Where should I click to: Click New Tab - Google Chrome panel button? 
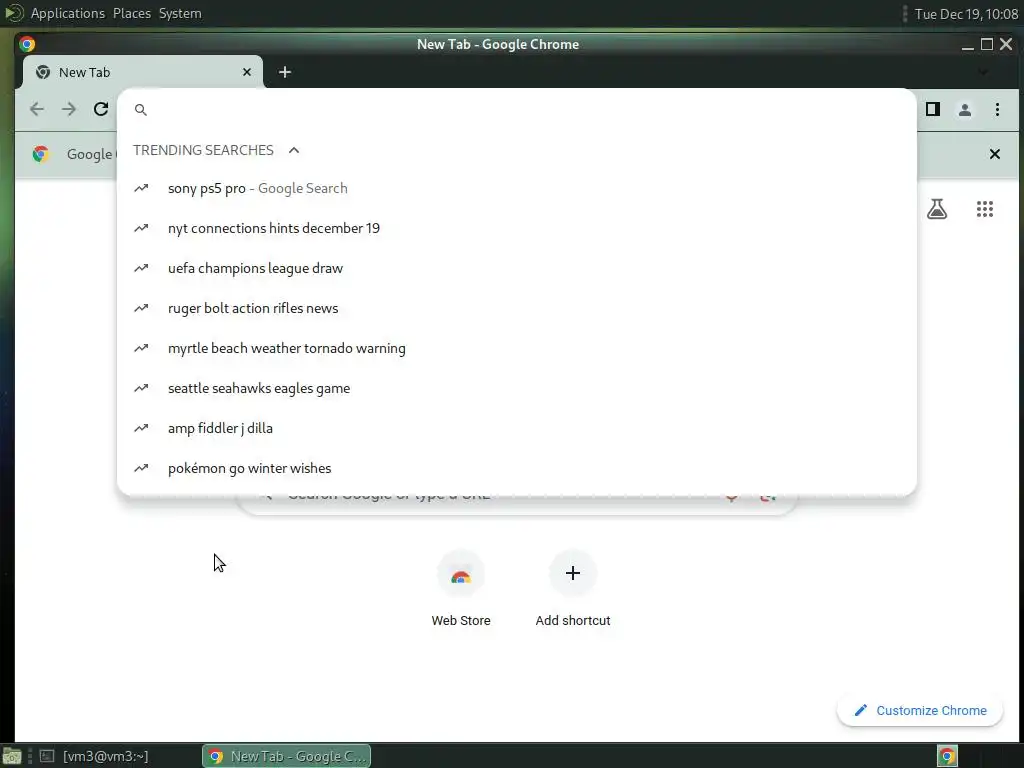click(x=287, y=756)
